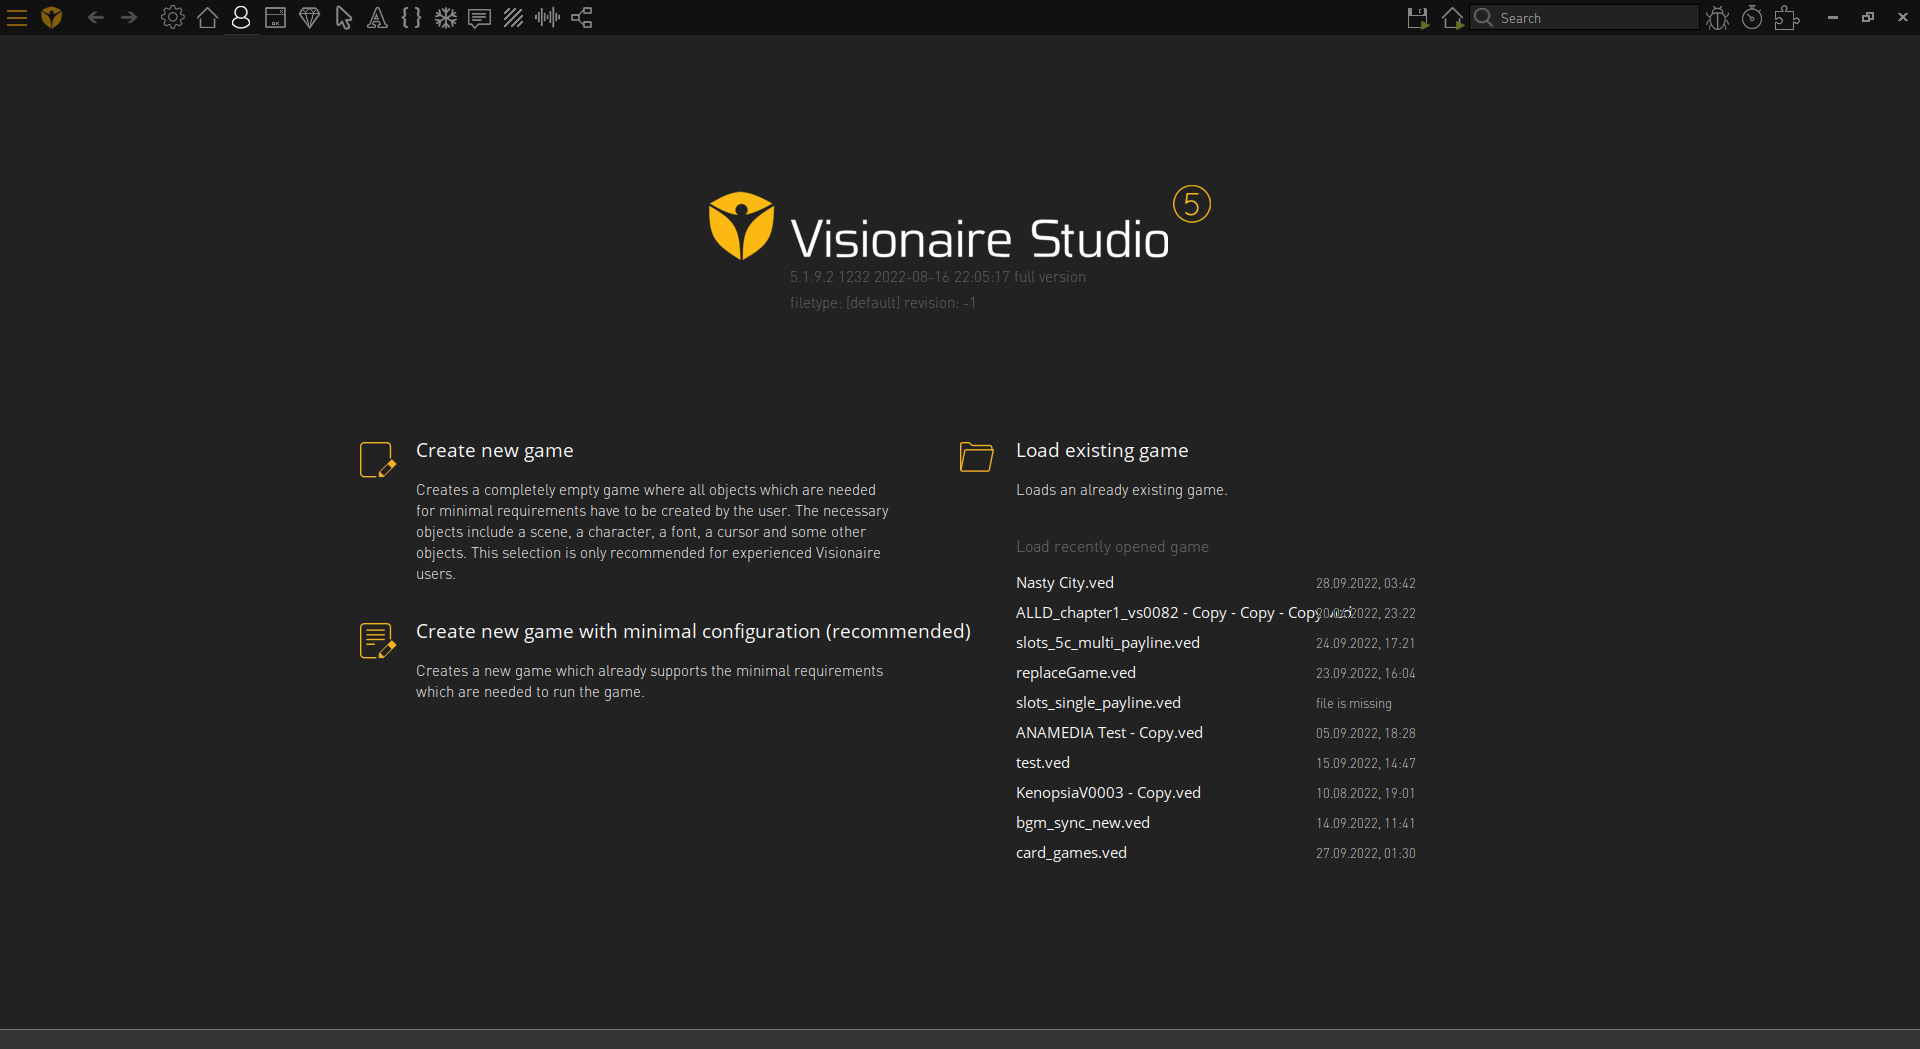Click date 28.09.2022, 03:42
The image size is (1920, 1049).
coord(1365,584)
